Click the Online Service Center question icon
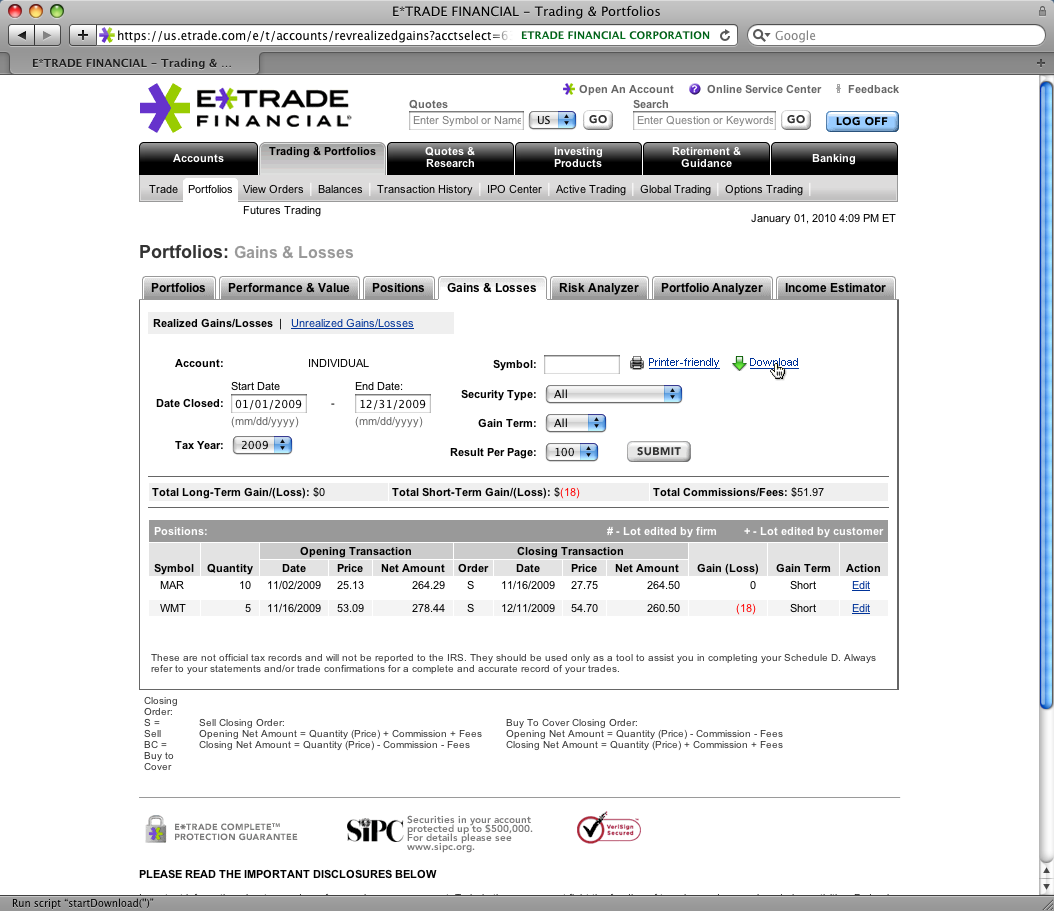This screenshot has width=1054, height=911. tap(695, 89)
